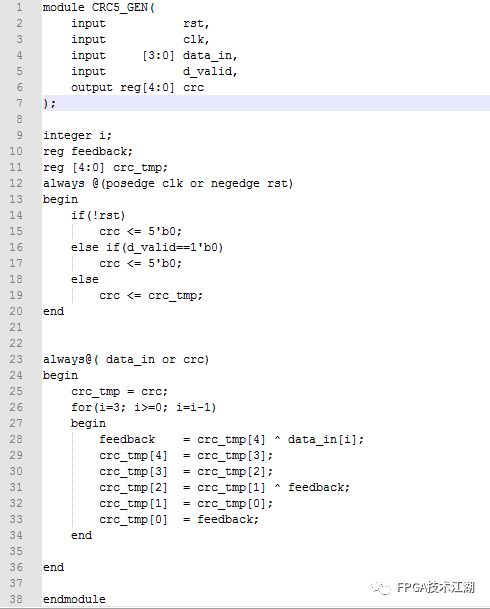Screen dimensions: 490x609
Task: Click the always@(data_in or crc) line
Action: pos(126,359)
